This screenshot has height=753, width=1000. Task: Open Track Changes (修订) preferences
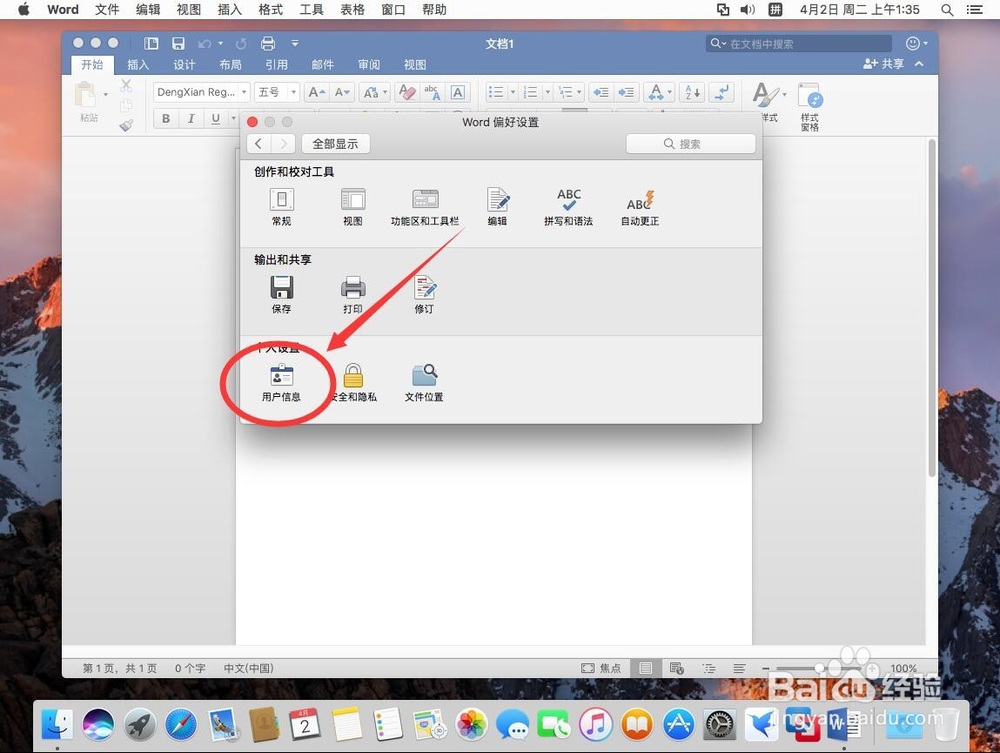(x=424, y=295)
